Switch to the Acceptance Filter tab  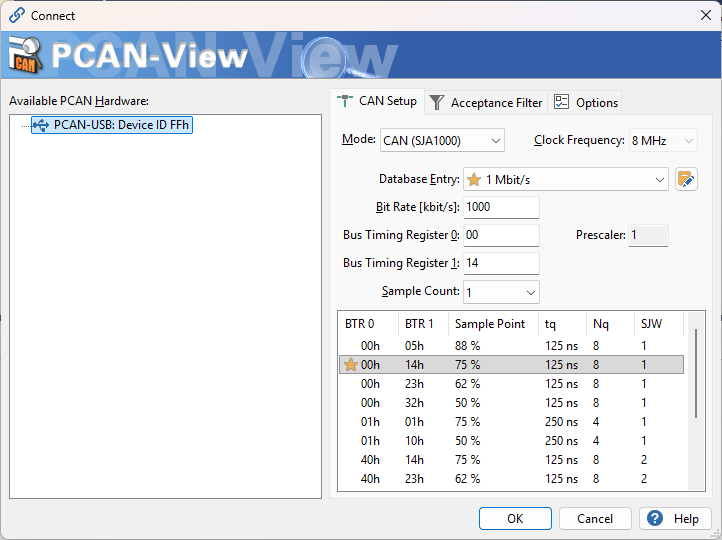coord(486,102)
